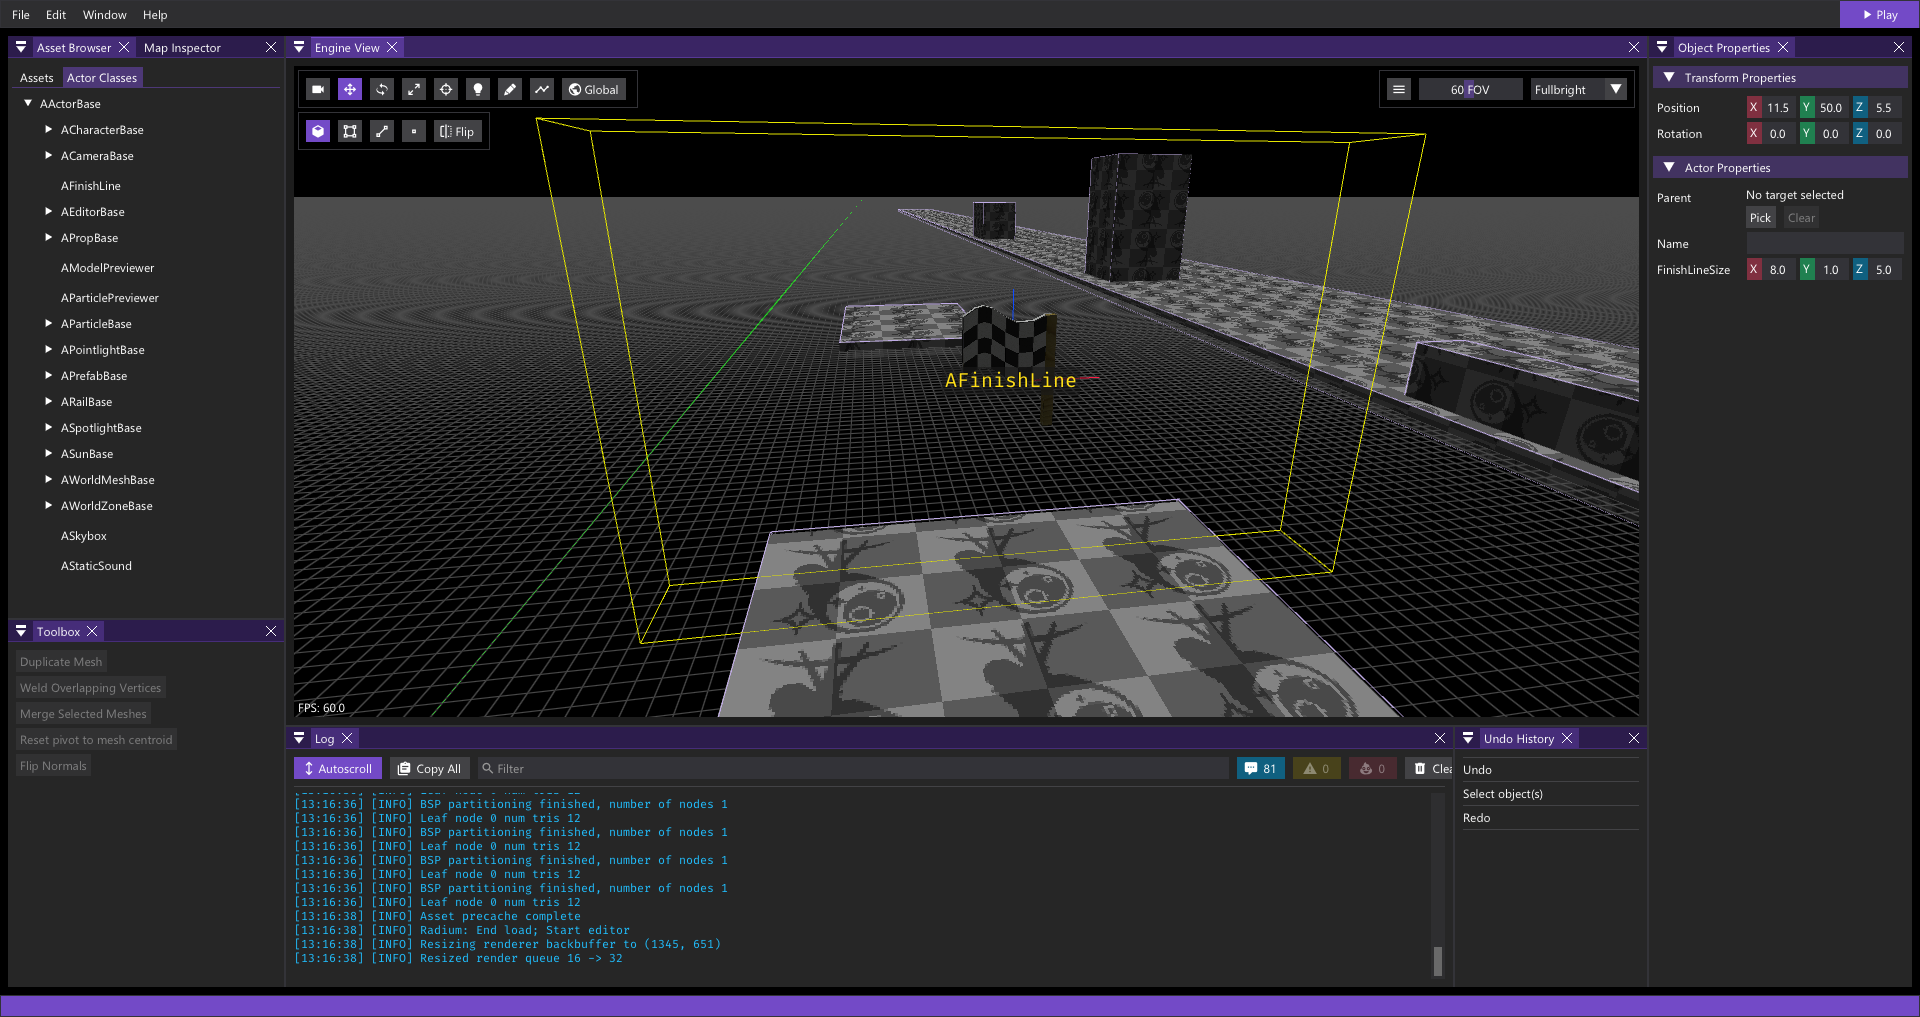Open the Engine View panel dropdown arrow
Screen dimensions: 1920x1017
tap(299, 47)
